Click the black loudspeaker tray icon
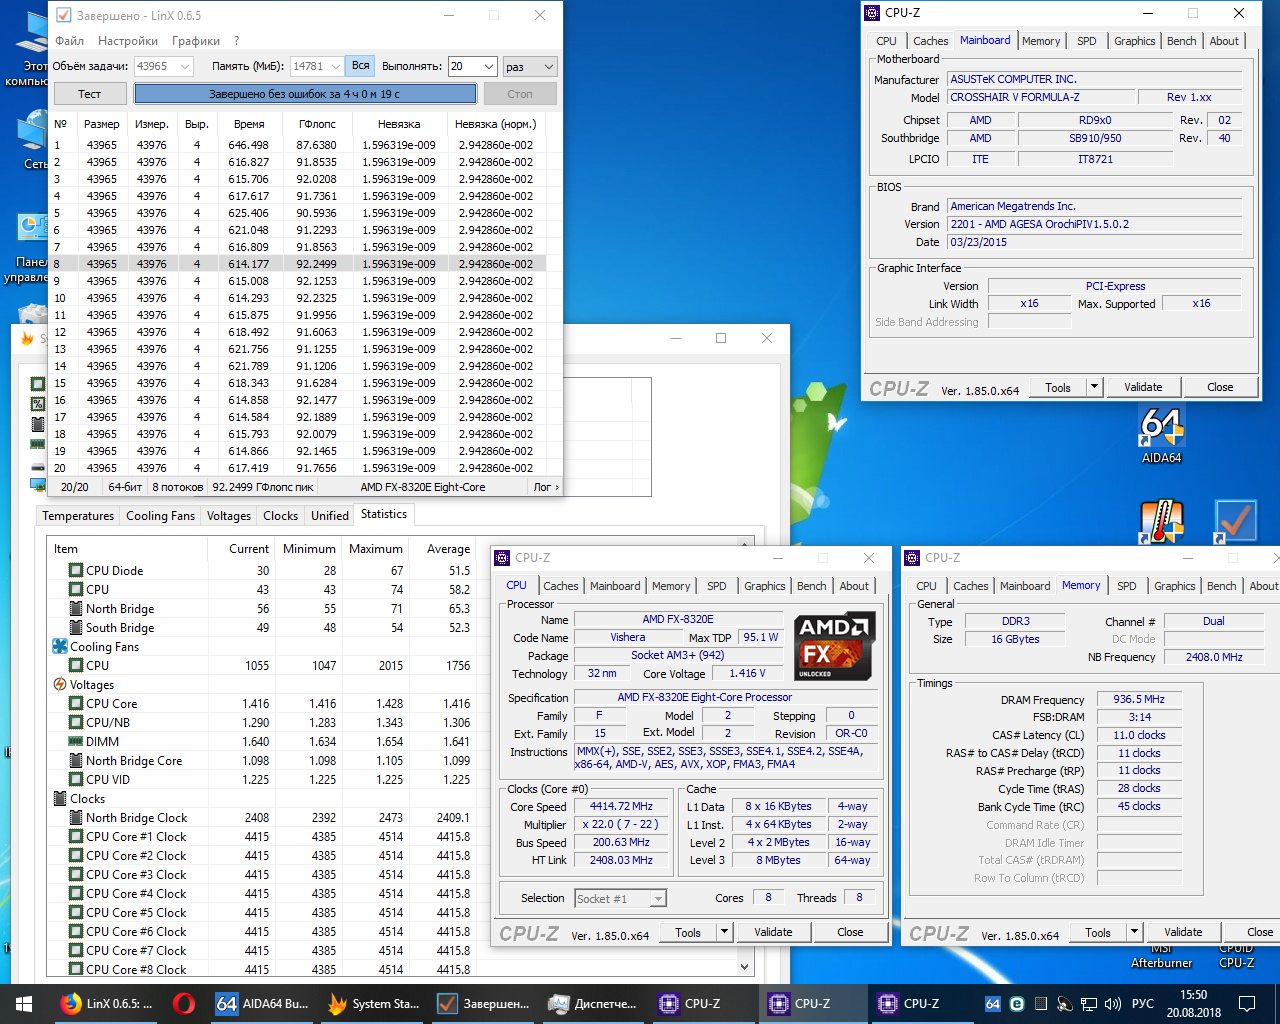This screenshot has width=1280, height=1024. [1065, 1004]
